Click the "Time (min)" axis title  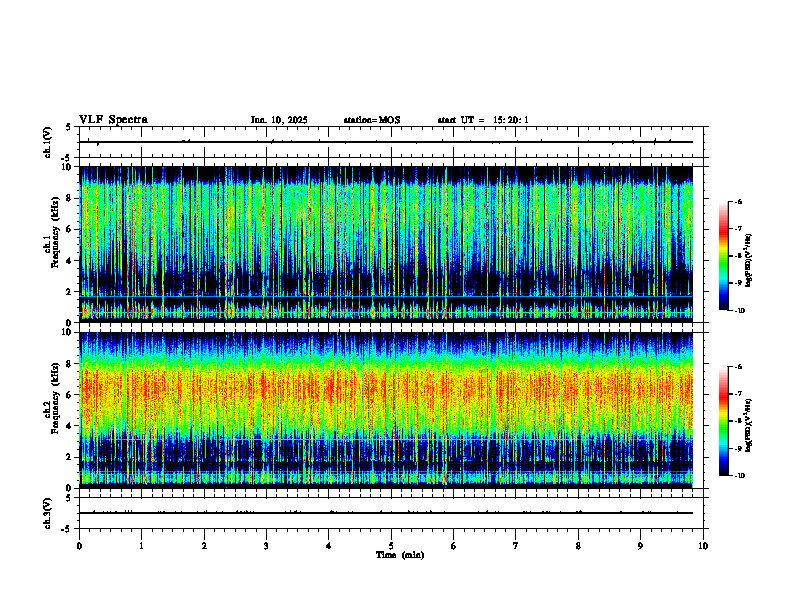(x=400, y=555)
